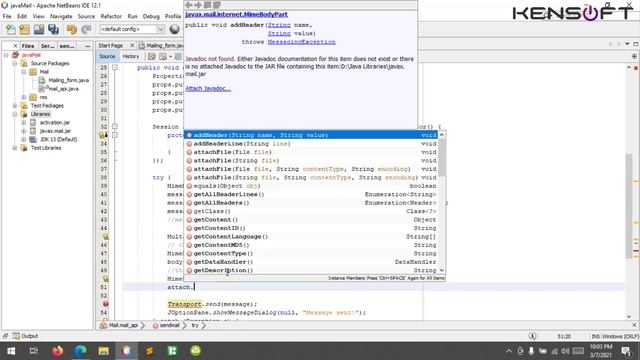640x360 pixels.
Task: Click the Attach Javadoc link
Action: pos(208,89)
